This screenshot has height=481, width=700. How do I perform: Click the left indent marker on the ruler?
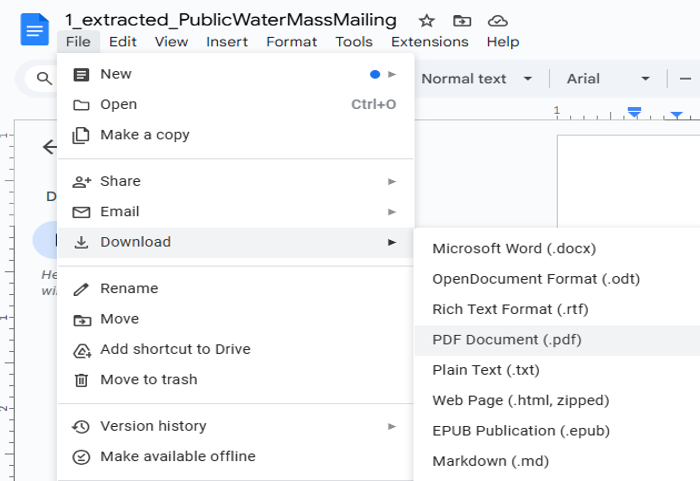tap(634, 113)
